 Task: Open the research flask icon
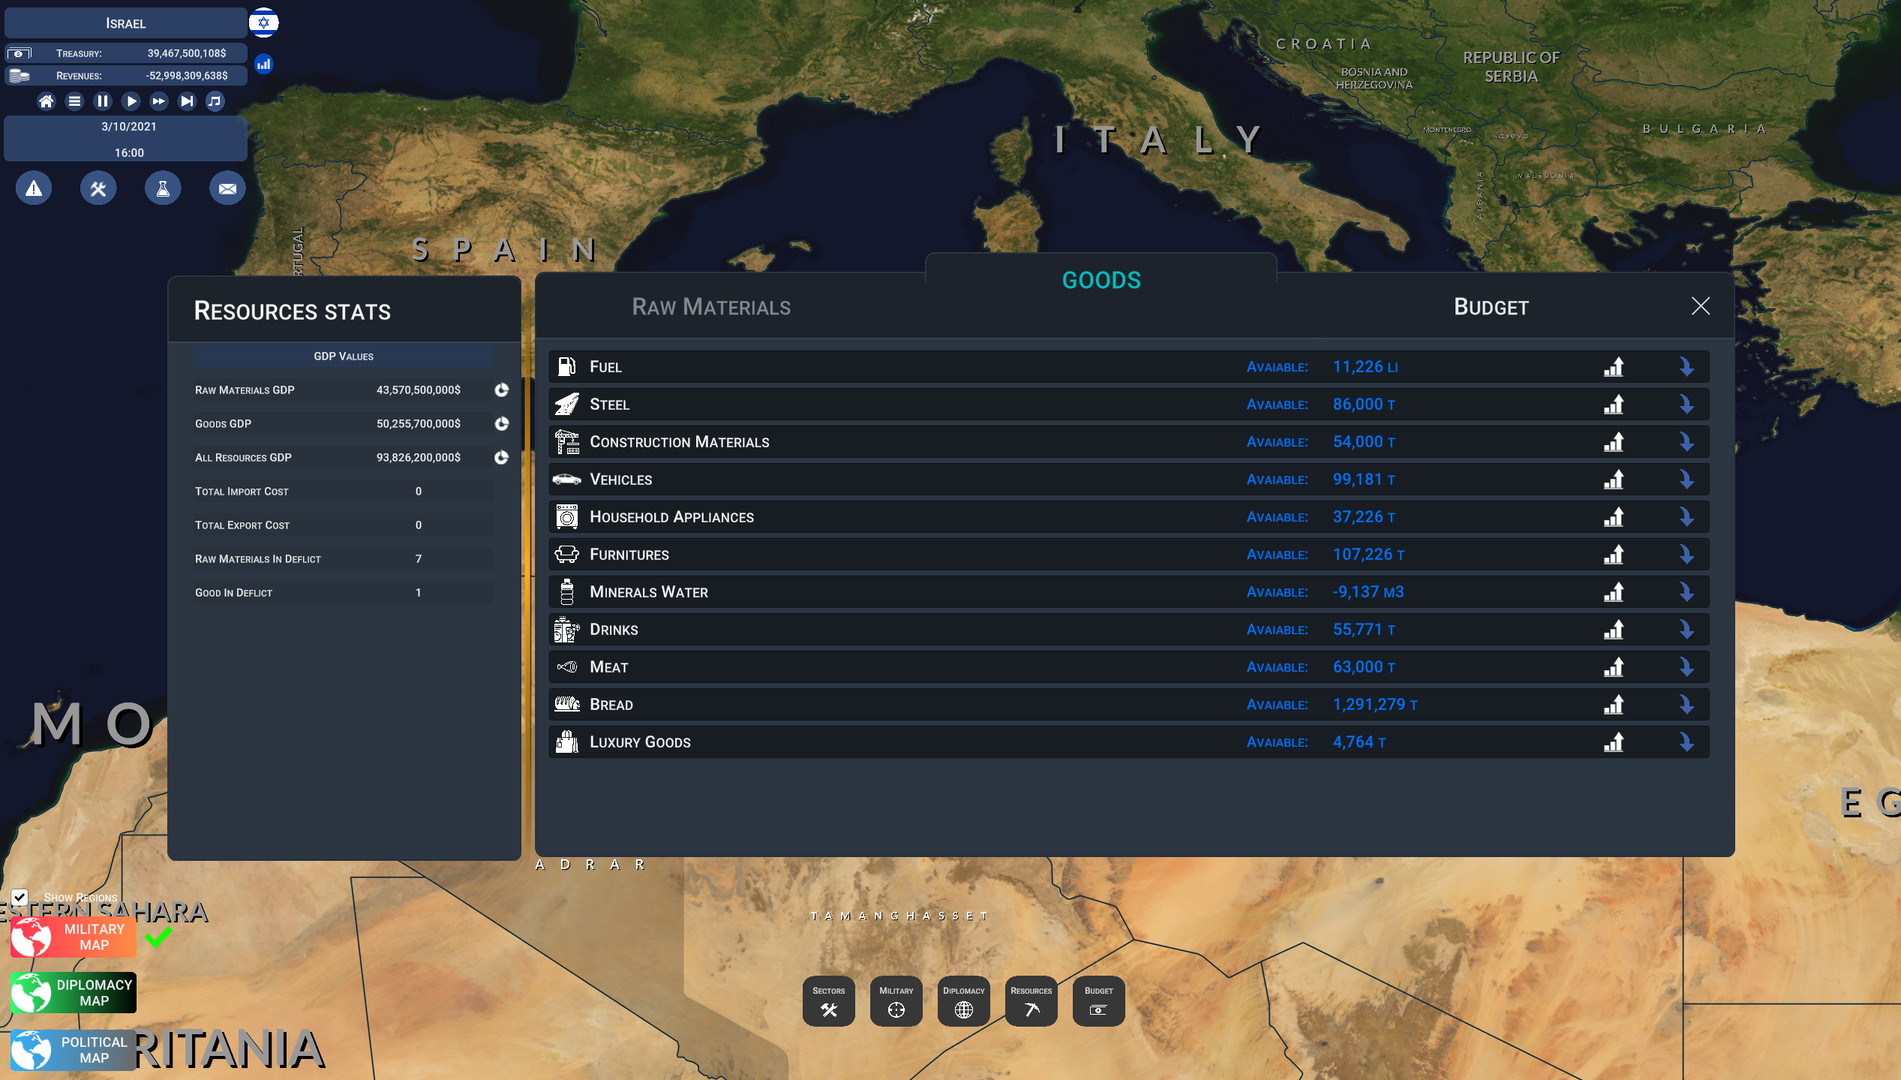(x=163, y=188)
